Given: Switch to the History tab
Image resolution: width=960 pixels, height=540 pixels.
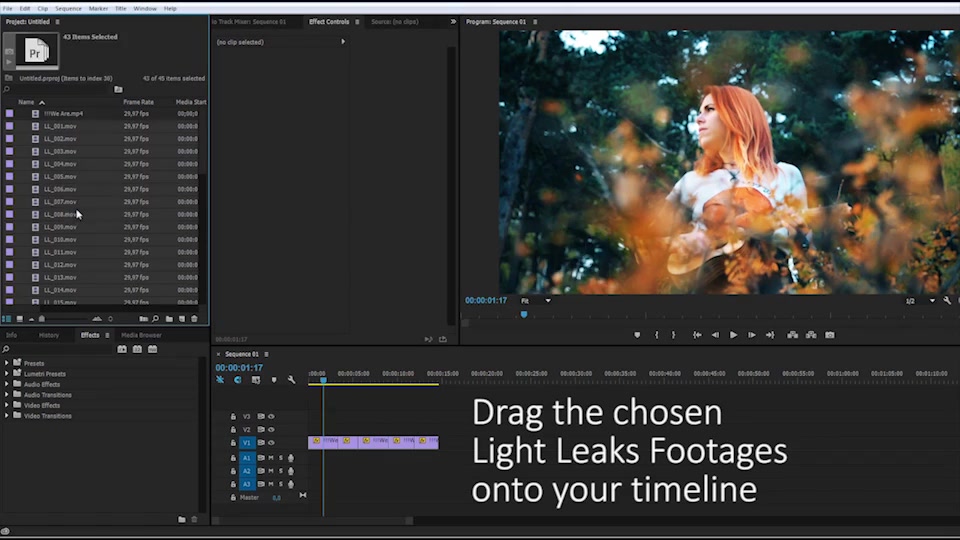Looking at the screenshot, I should 49,335.
